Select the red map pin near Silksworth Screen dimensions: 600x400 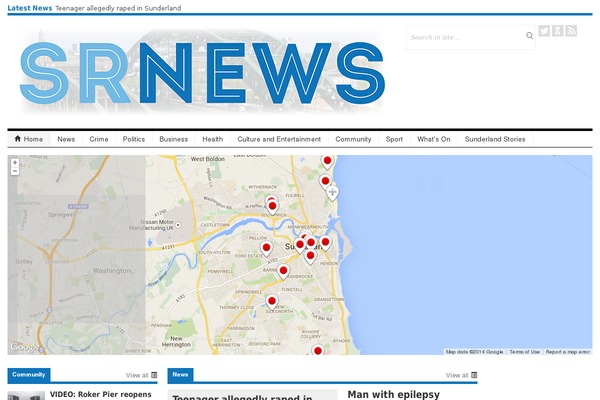pyautogui.click(x=272, y=302)
